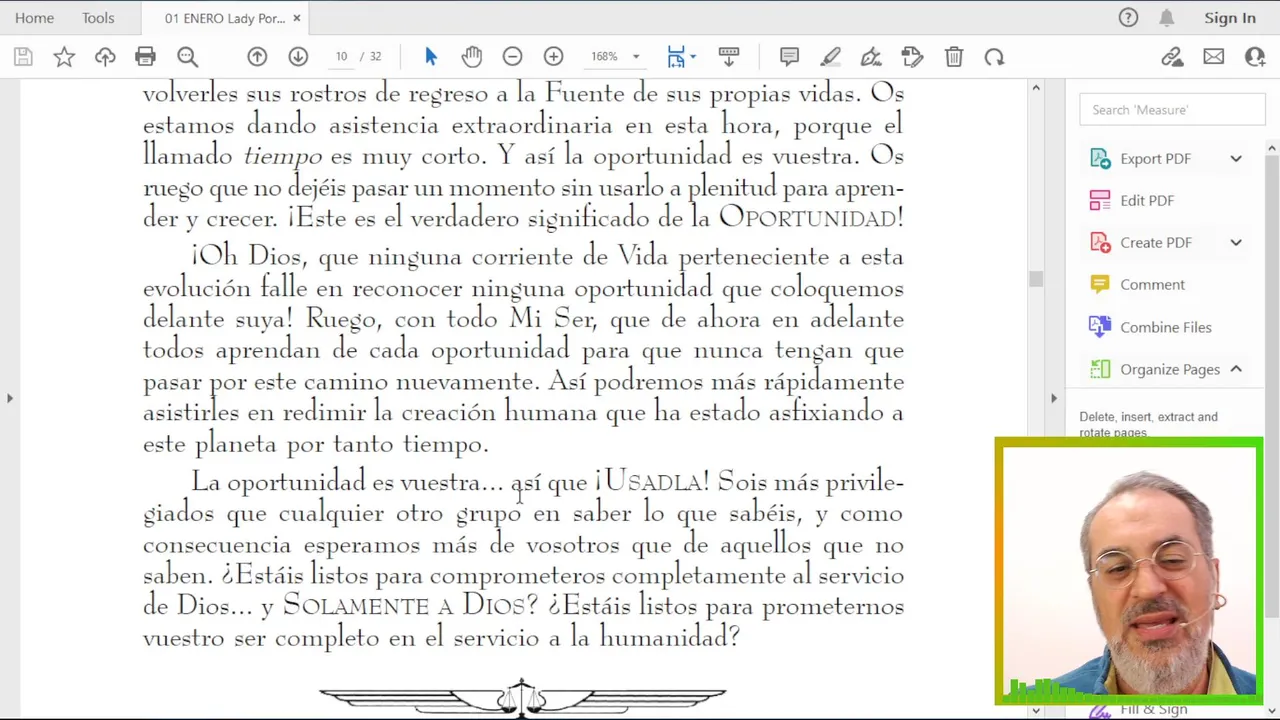Click the page number field showing 10
The width and height of the screenshot is (1280, 720).
tap(341, 57)
